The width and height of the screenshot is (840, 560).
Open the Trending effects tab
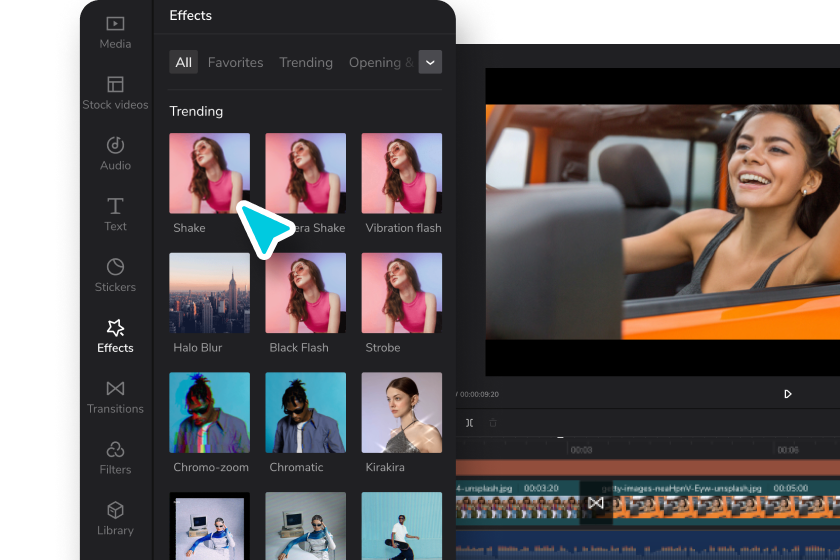point(305,62)
